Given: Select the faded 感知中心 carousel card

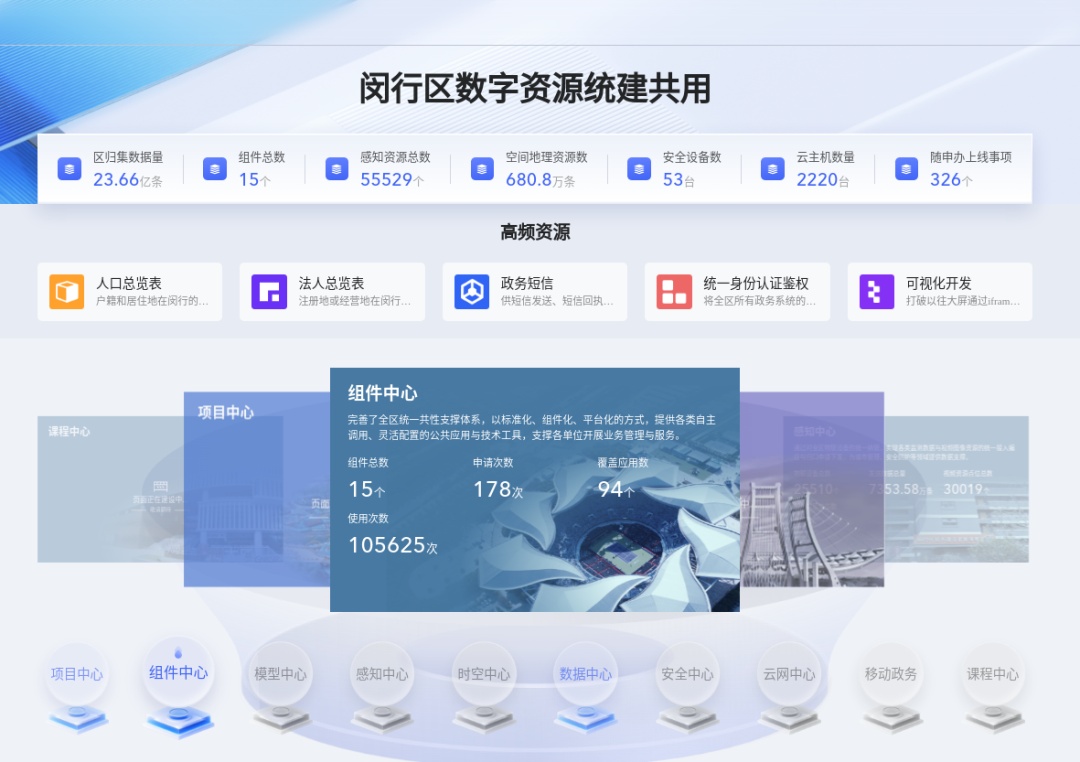Looking at the screenshot, I should 957,489.
